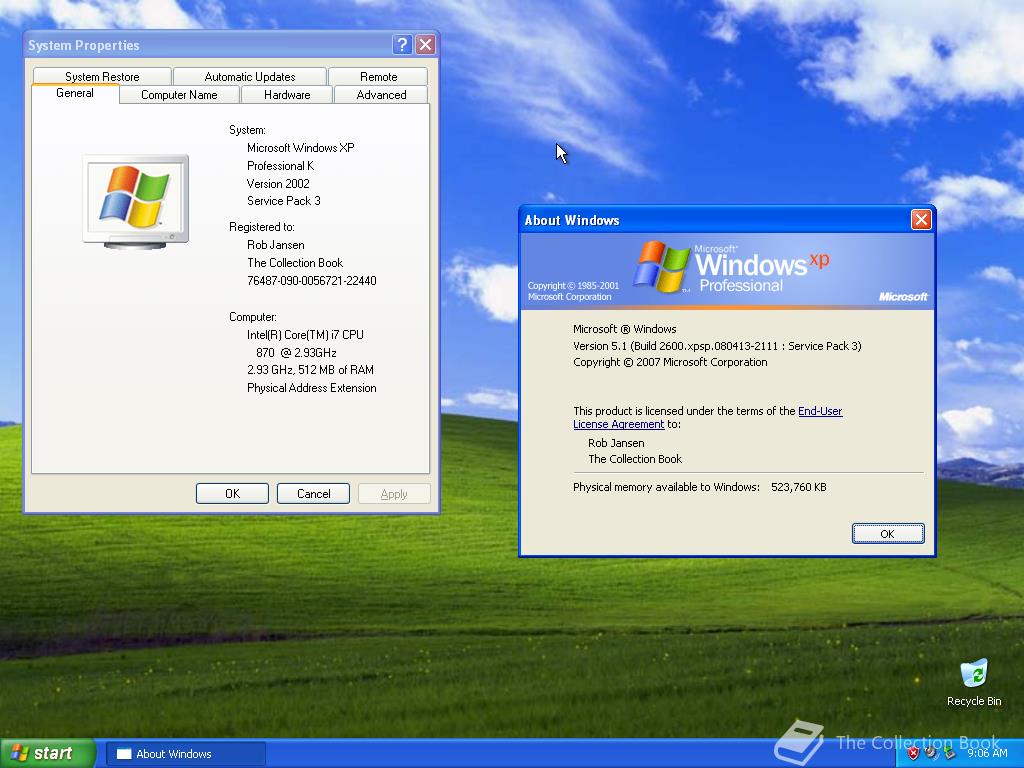Click OK in the About Windows dialog
Image resolution: width=1024 pixels, height=768 pixels.
coord(888,534)
